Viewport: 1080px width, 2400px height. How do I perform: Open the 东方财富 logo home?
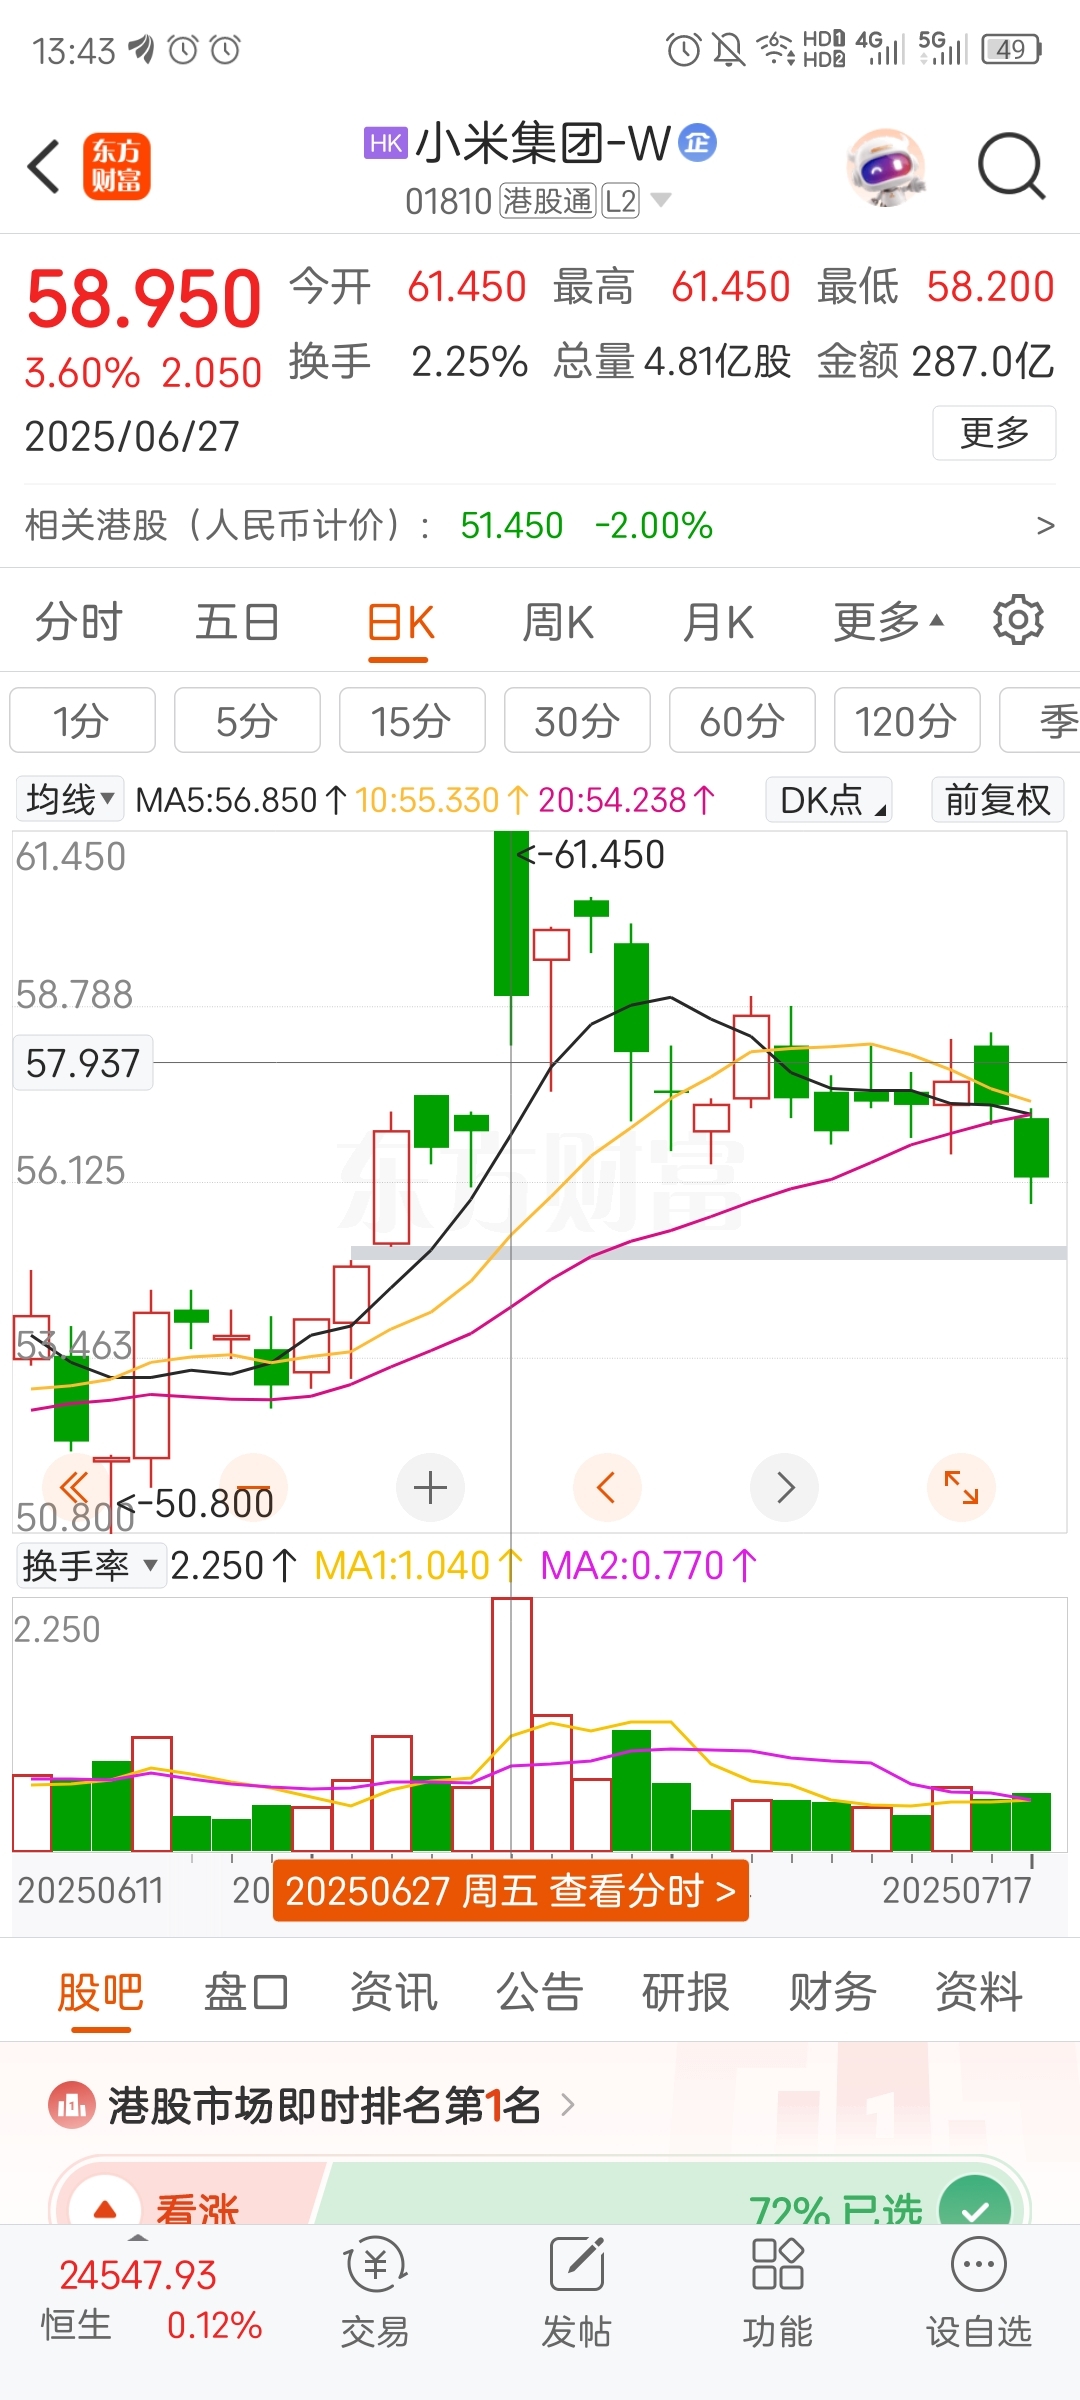[117, 166]
